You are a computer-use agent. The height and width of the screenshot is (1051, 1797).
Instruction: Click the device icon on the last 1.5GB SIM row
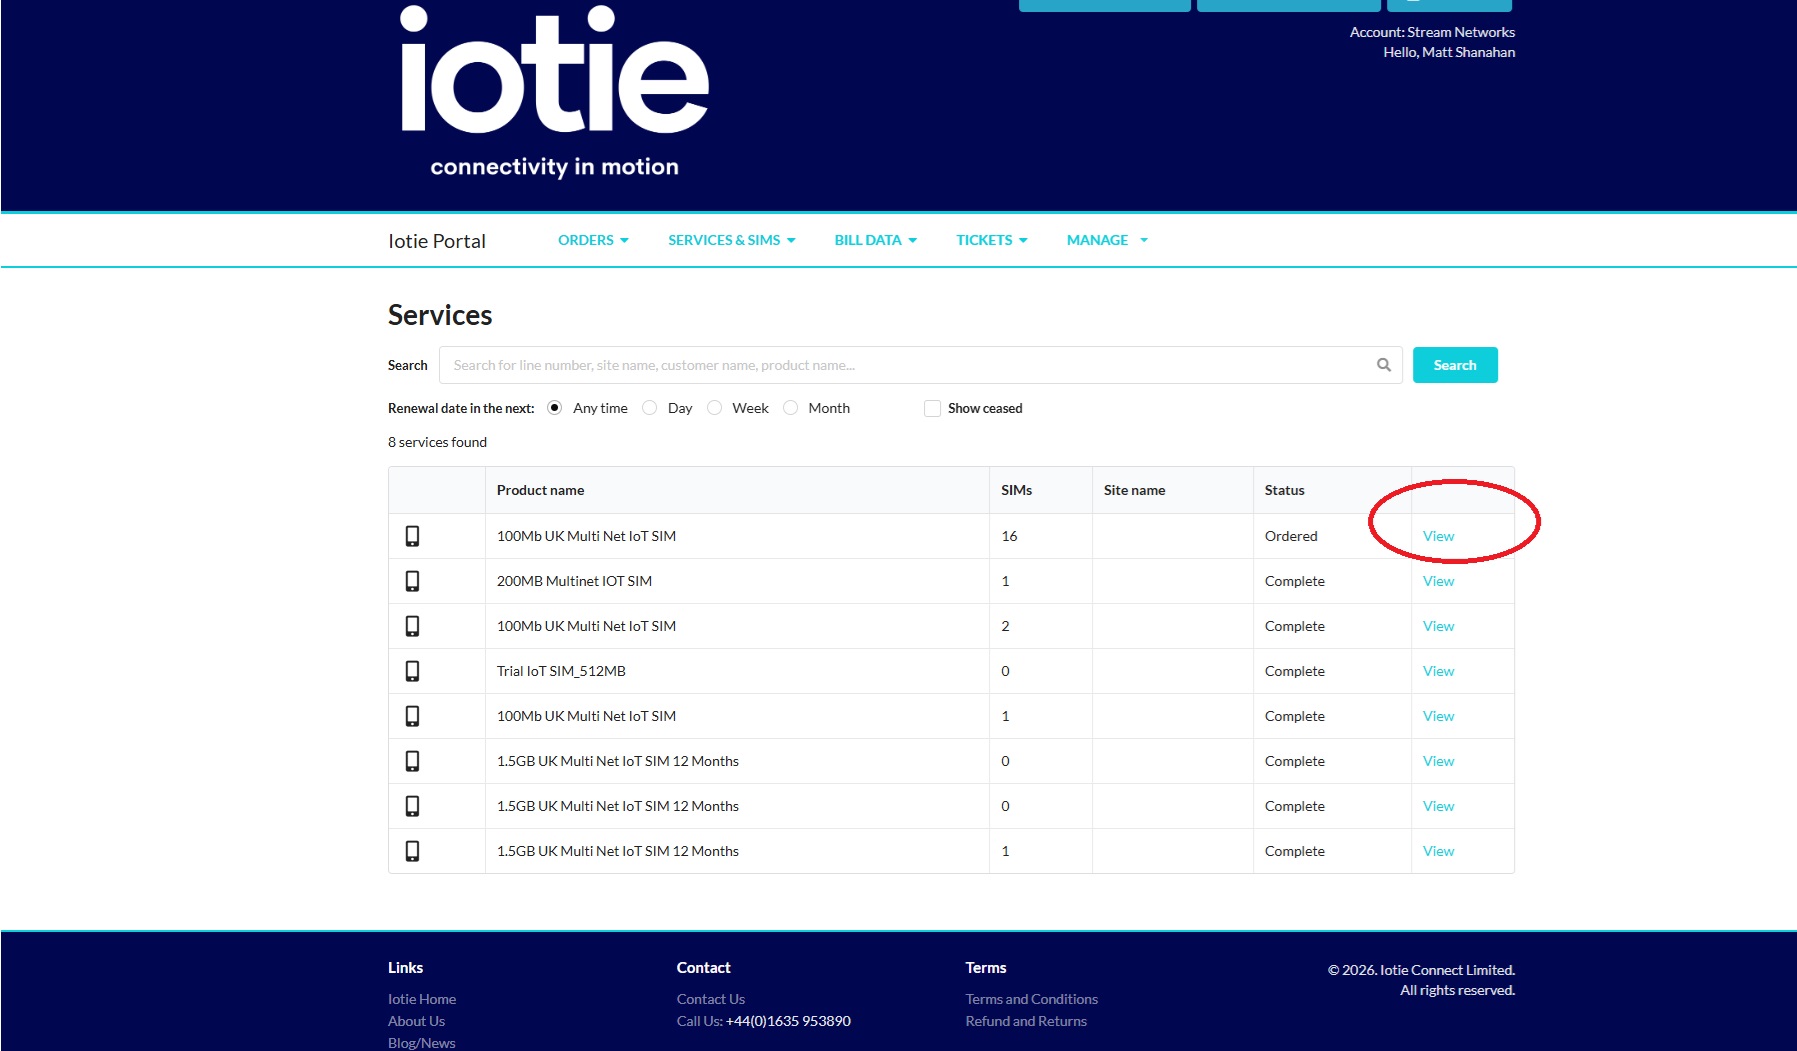415,851
